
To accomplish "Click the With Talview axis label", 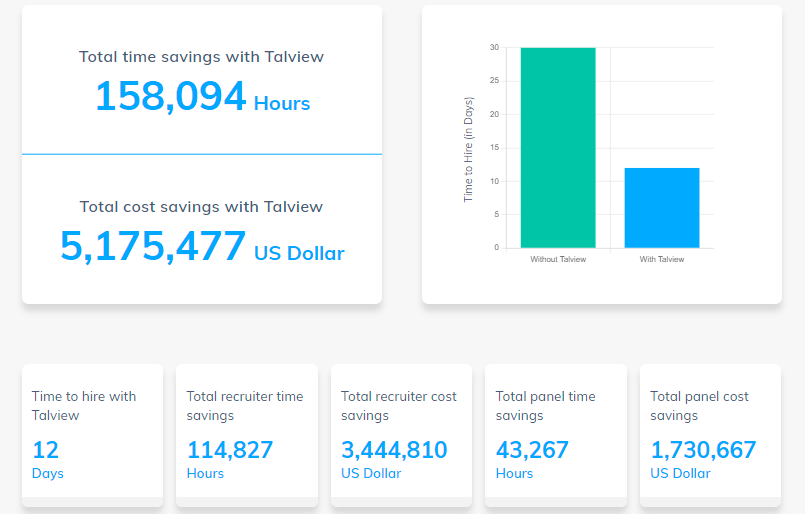I will (662, 259).
